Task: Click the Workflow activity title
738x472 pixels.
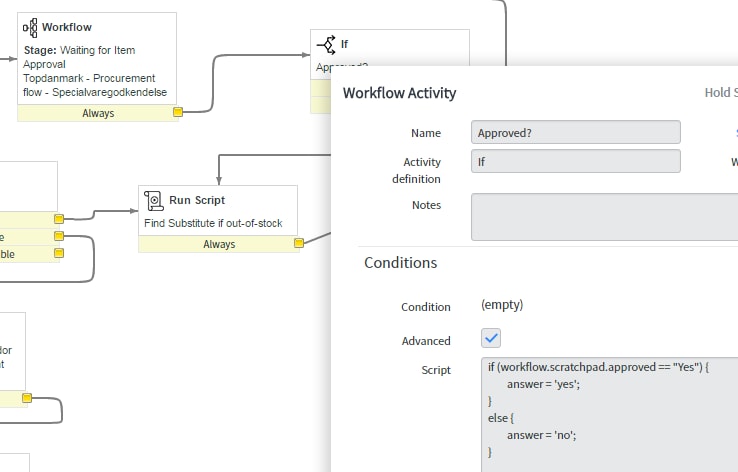Action: click(x=67, y=27)
